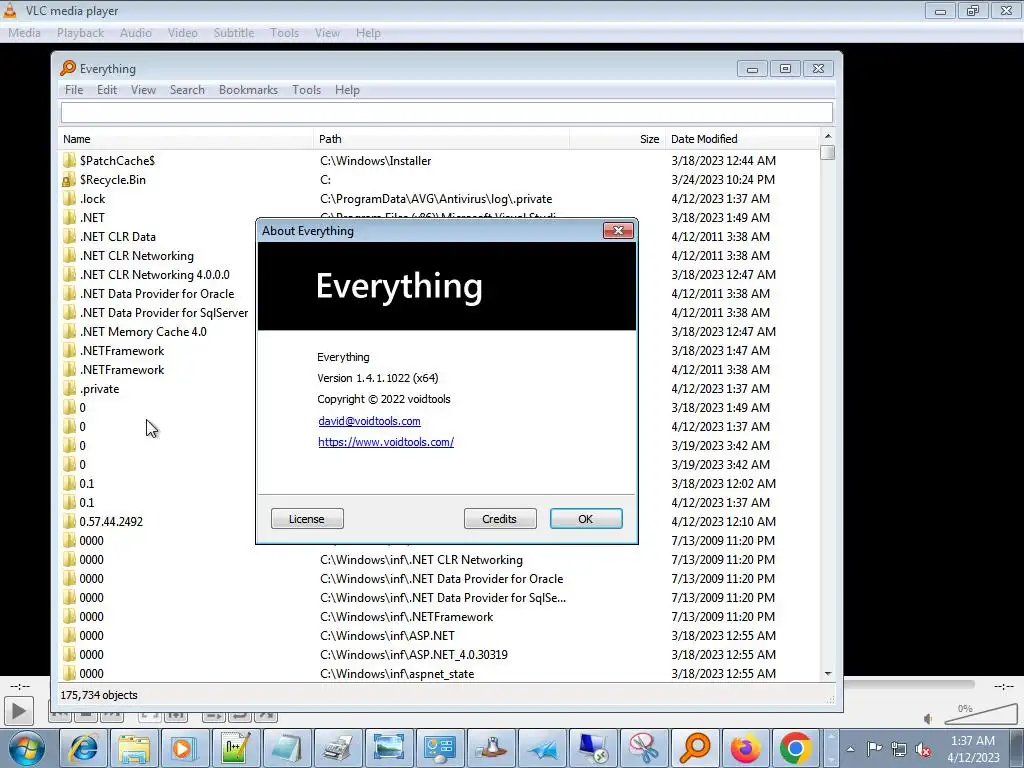1024x768 pixels.
Task: Open Everything Edit menu
Action: pyautogui.click(x=107, y=89)
